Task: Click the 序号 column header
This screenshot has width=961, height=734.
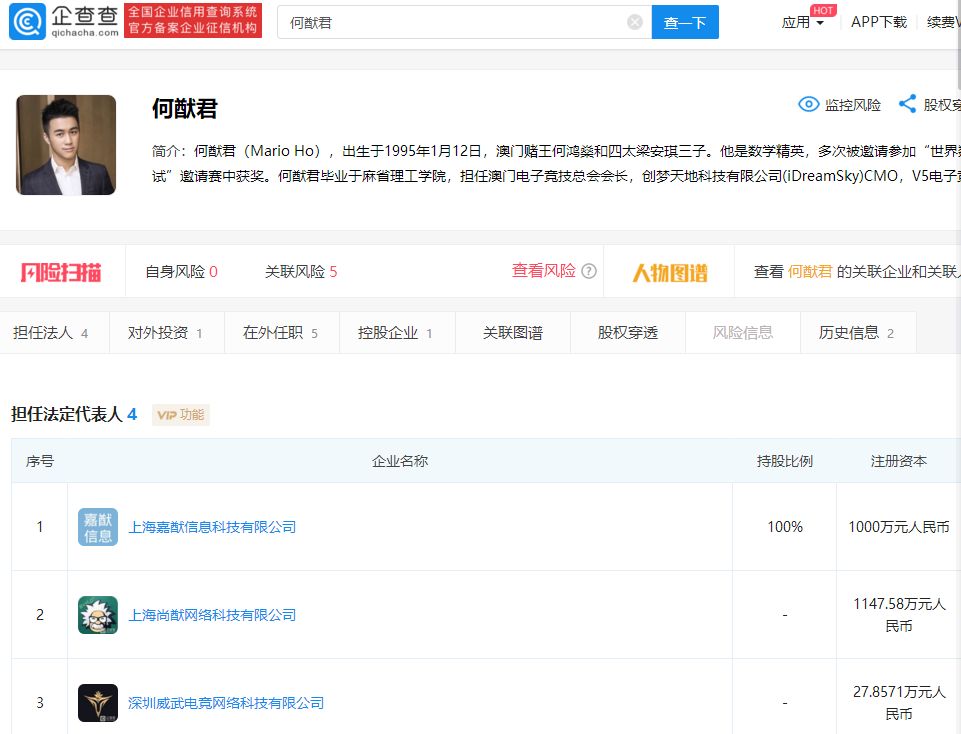Action: (x=40, y=461)
